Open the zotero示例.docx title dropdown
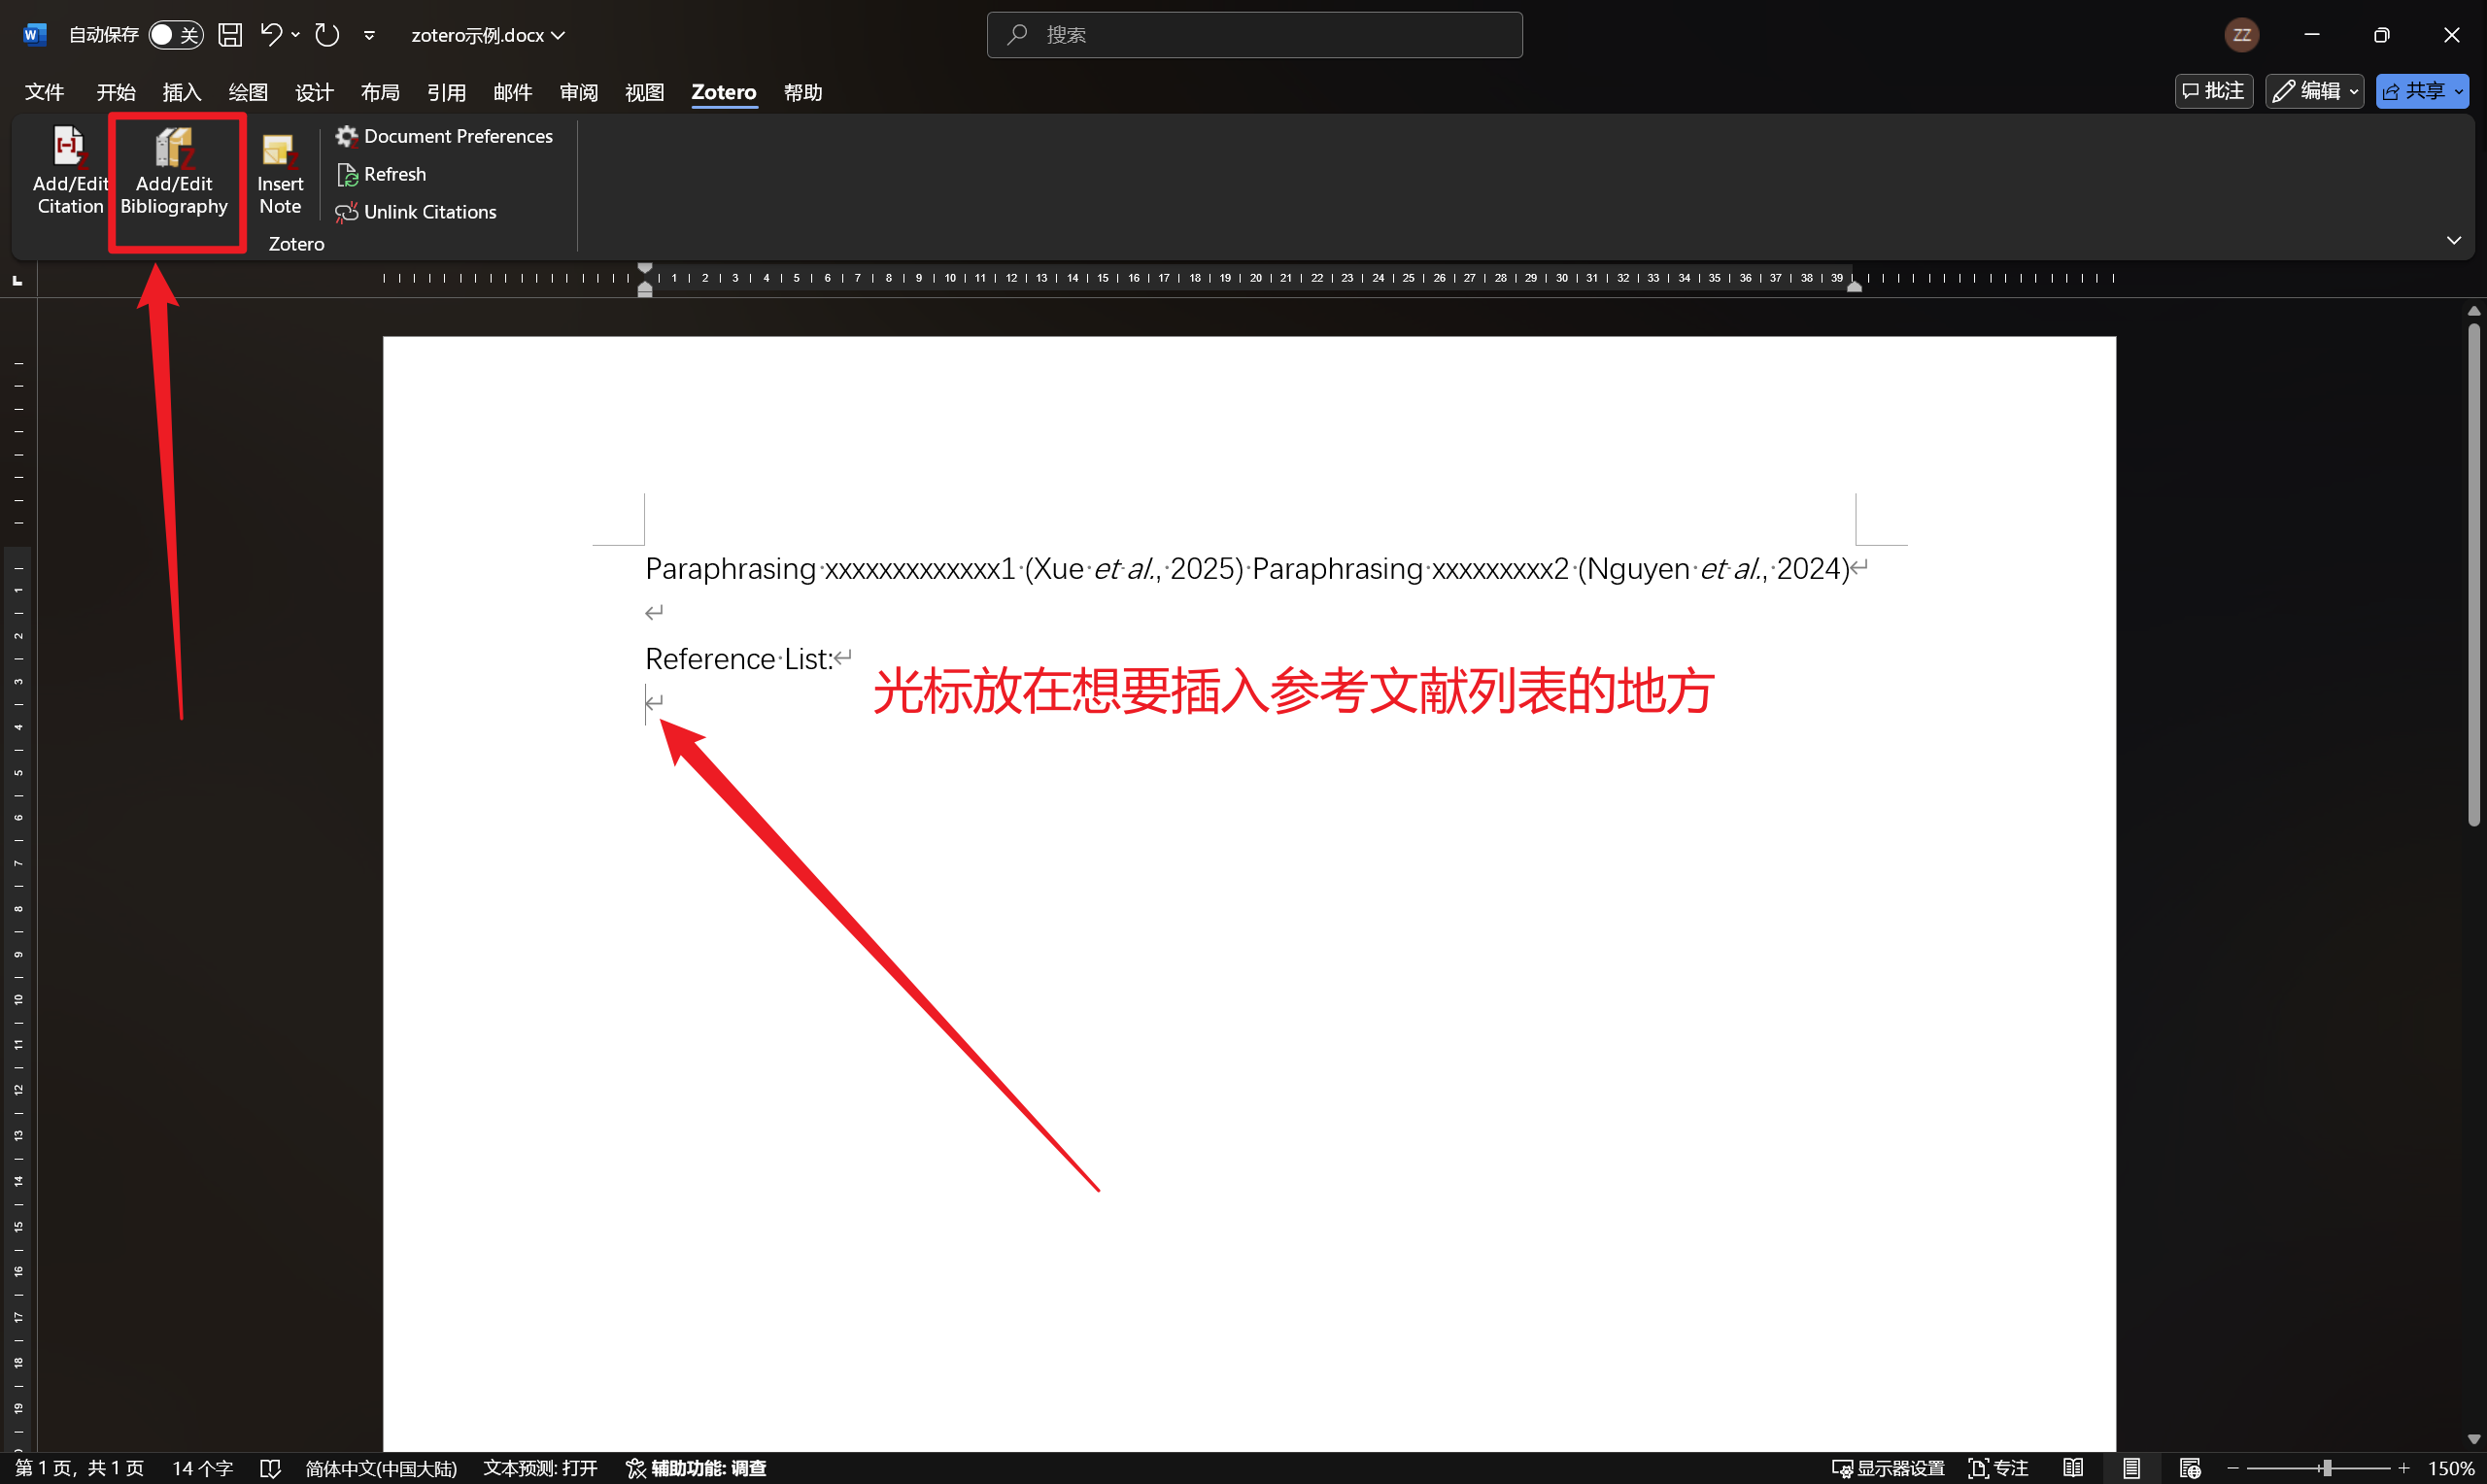The height and width of the screenshot is (1484, 2487). [558, 34]
